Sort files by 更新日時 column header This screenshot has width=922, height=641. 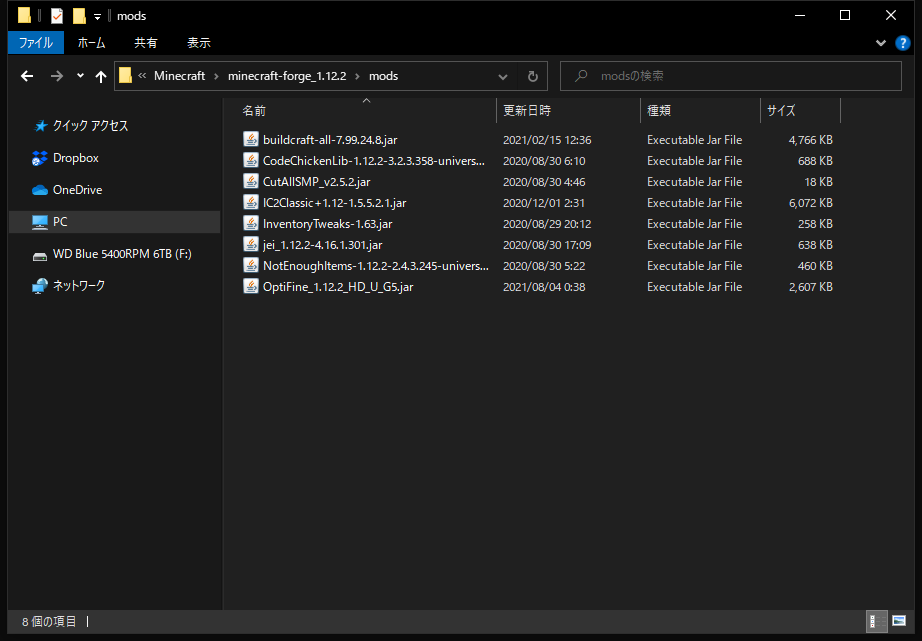pyautogui.click(x=527, y=110)
